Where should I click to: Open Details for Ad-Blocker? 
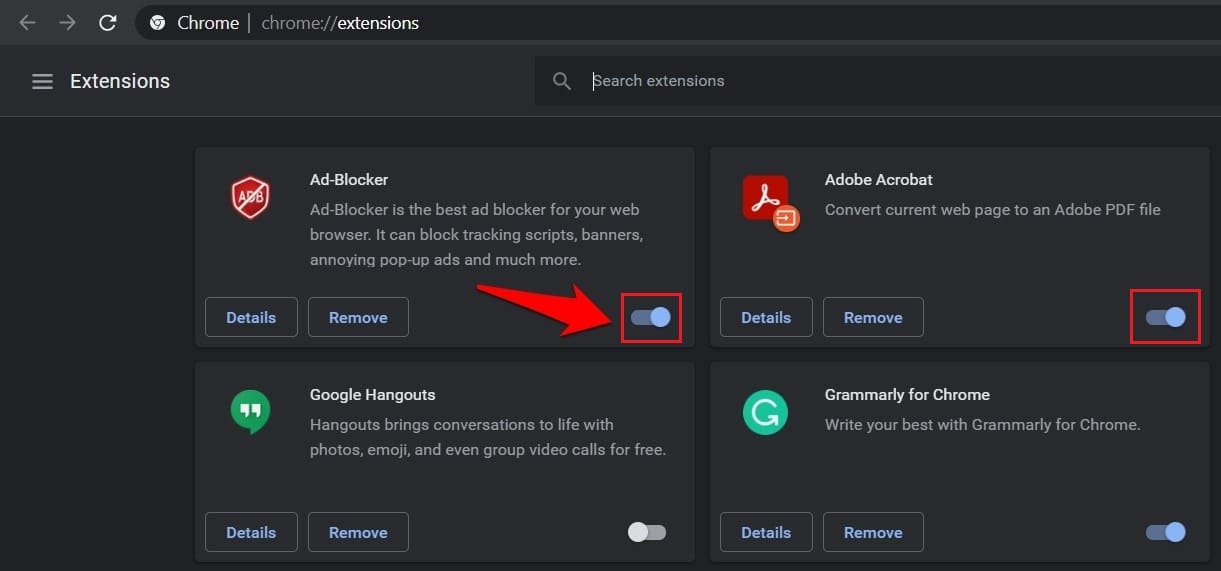click(251, 317)
